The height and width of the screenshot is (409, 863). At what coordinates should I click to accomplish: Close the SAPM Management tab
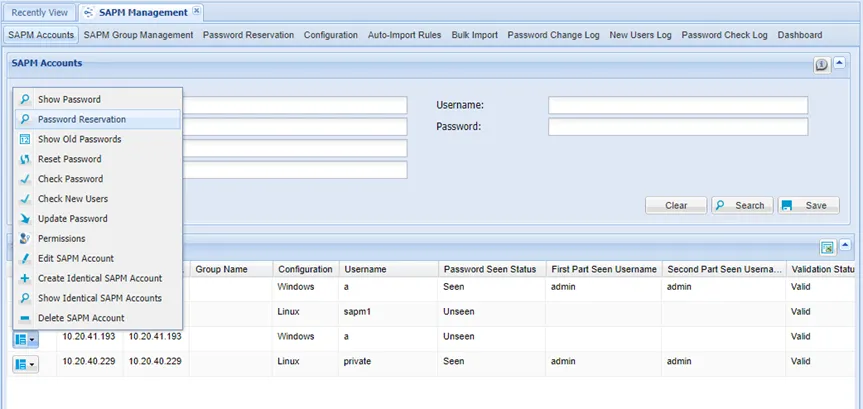click(x=196, y=11)
